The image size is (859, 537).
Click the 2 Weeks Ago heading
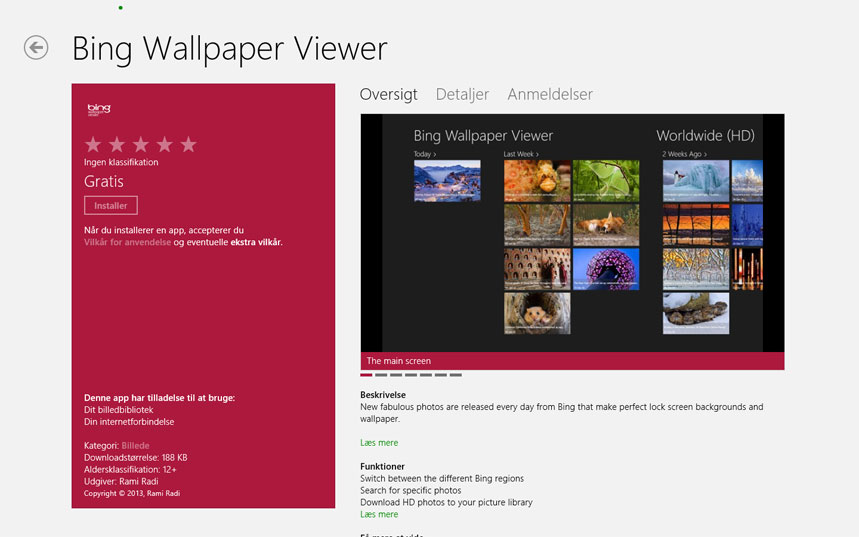click(684, 154)
